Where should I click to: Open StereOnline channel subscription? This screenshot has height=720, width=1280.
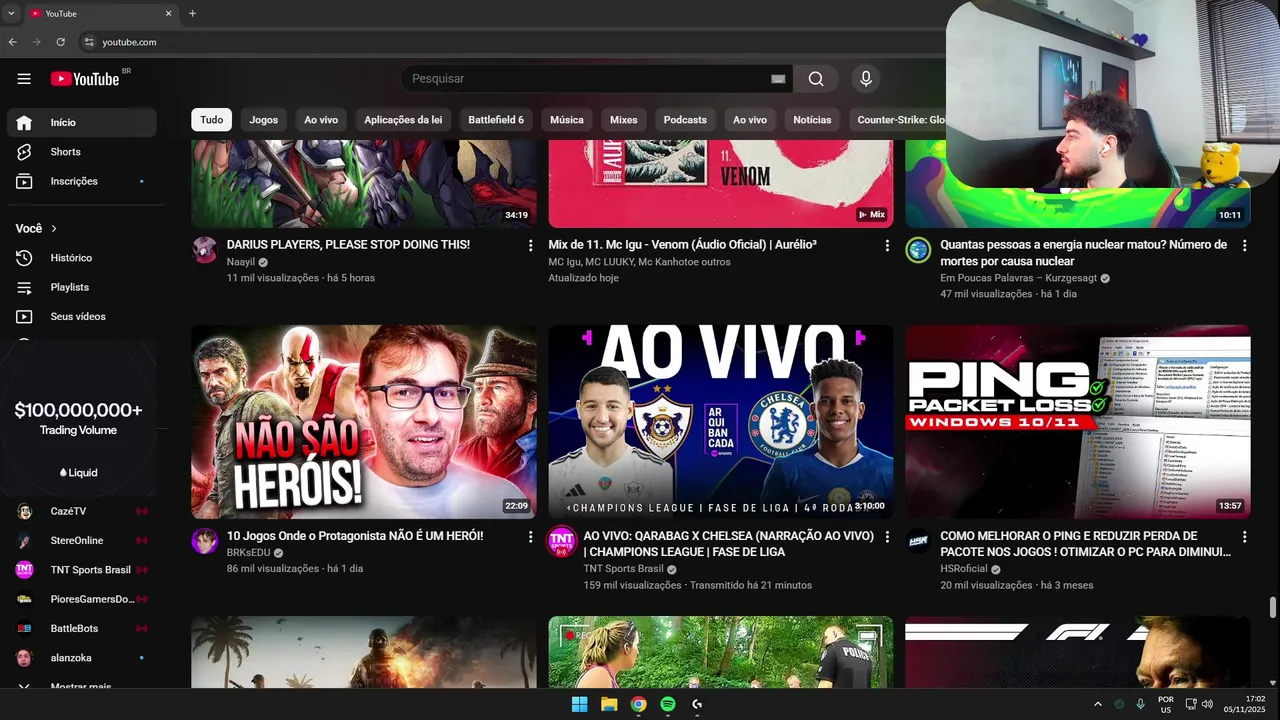click(x=82, y=541)
